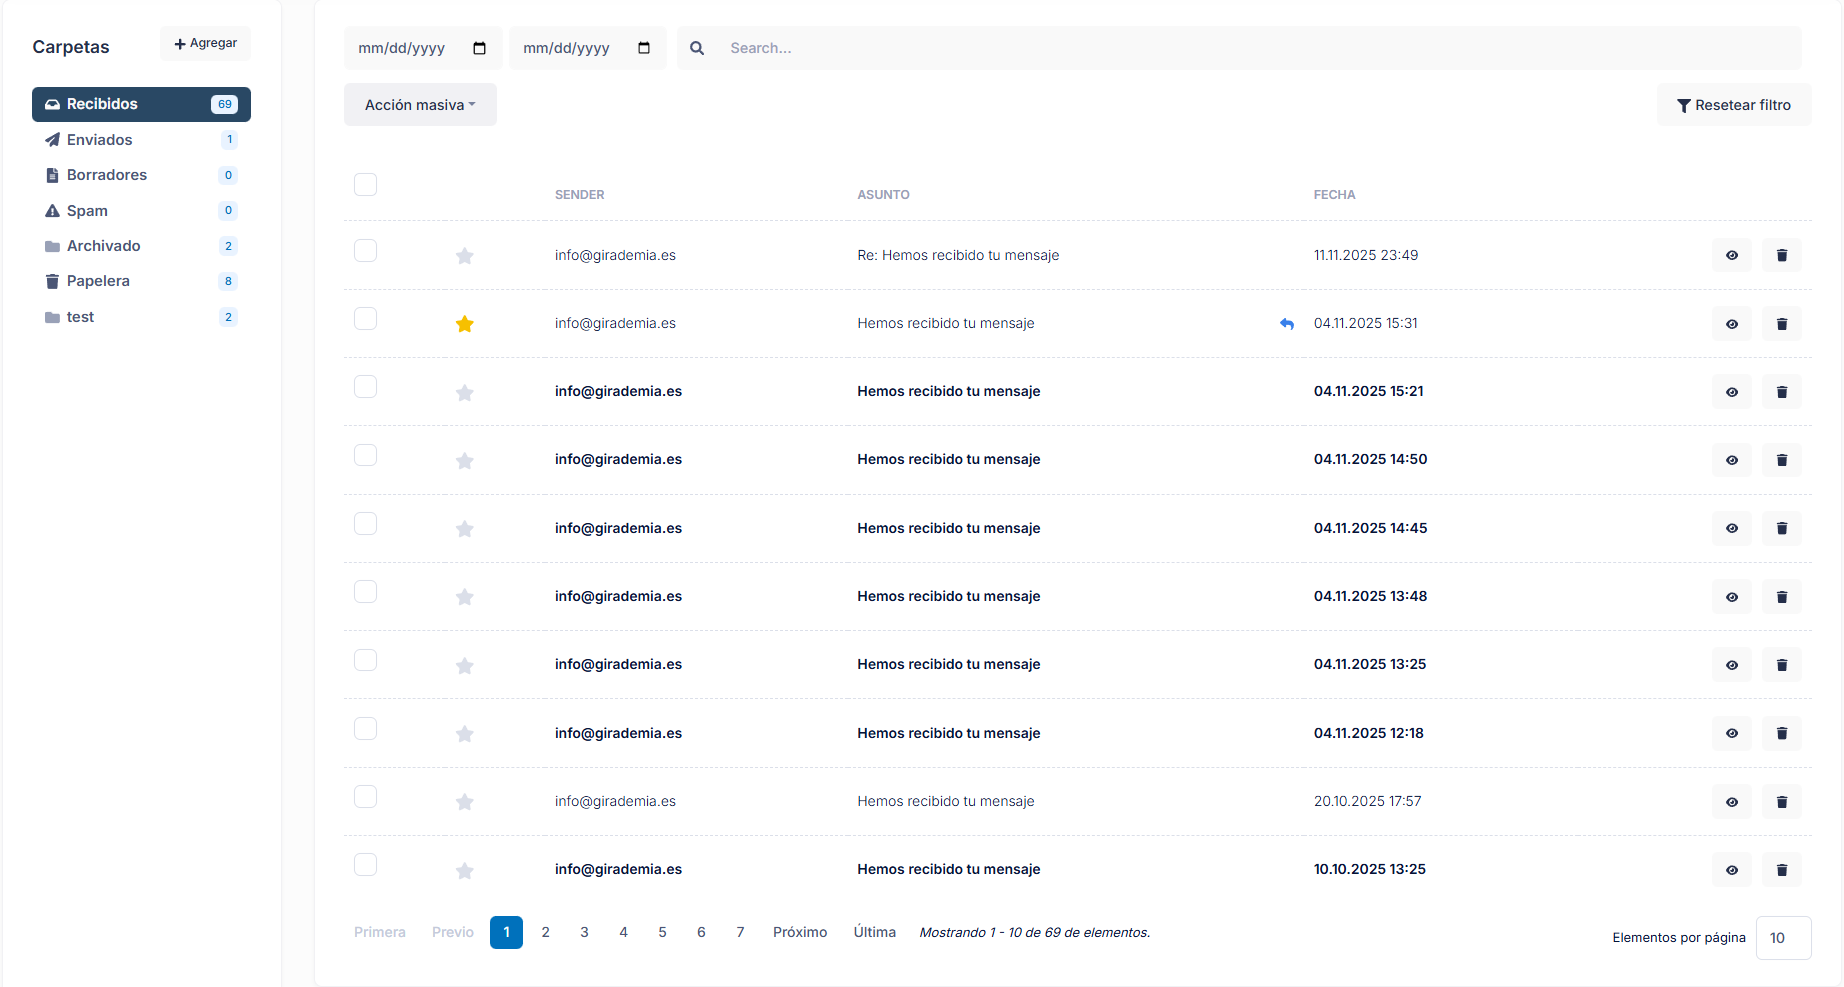Open the Acción masiva dropdown

coord(419,104)
